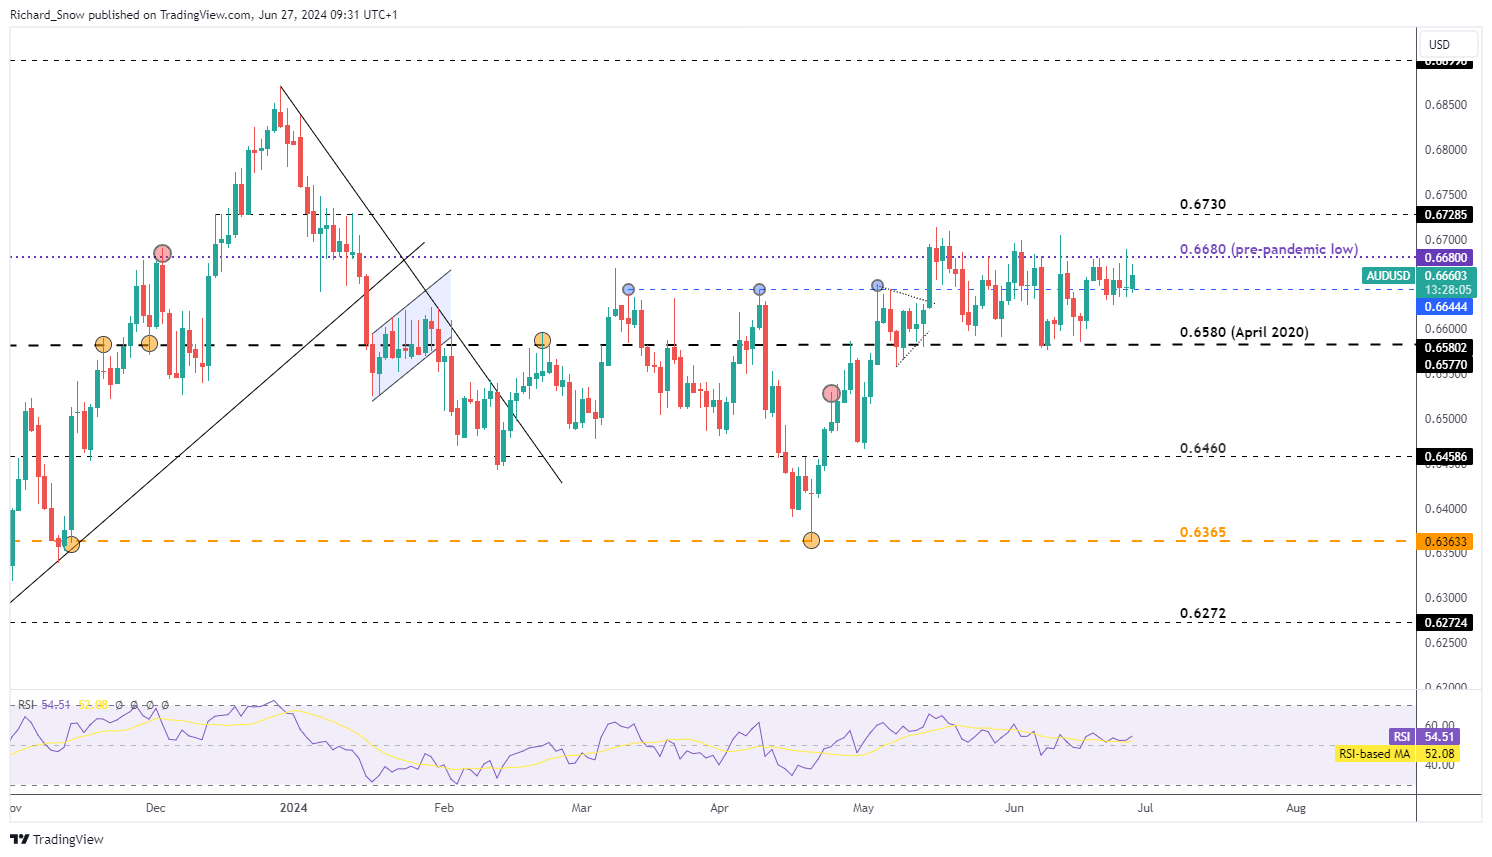This screenshot has width=1492, height=857.
Task: Click the TradingView logo in the footer
Action: pos(57,839)
